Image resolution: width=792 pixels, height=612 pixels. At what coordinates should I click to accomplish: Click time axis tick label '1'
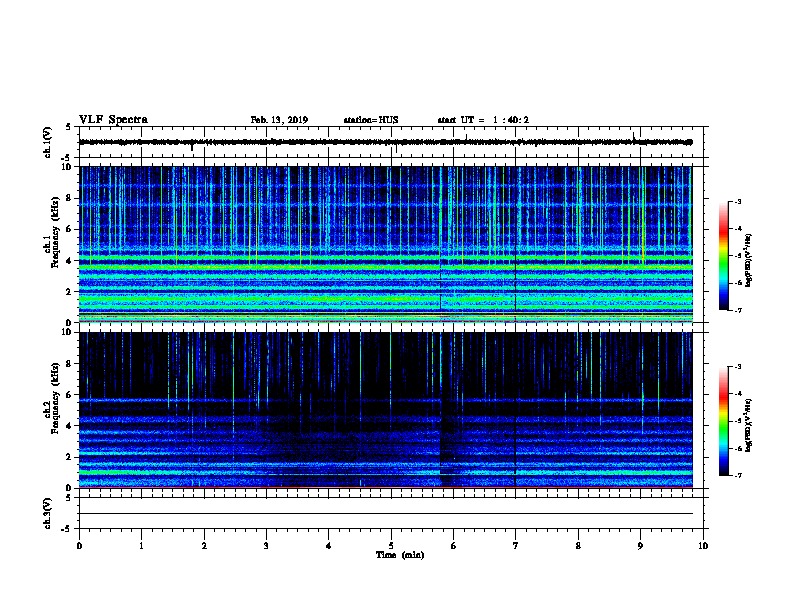(142, 546)
